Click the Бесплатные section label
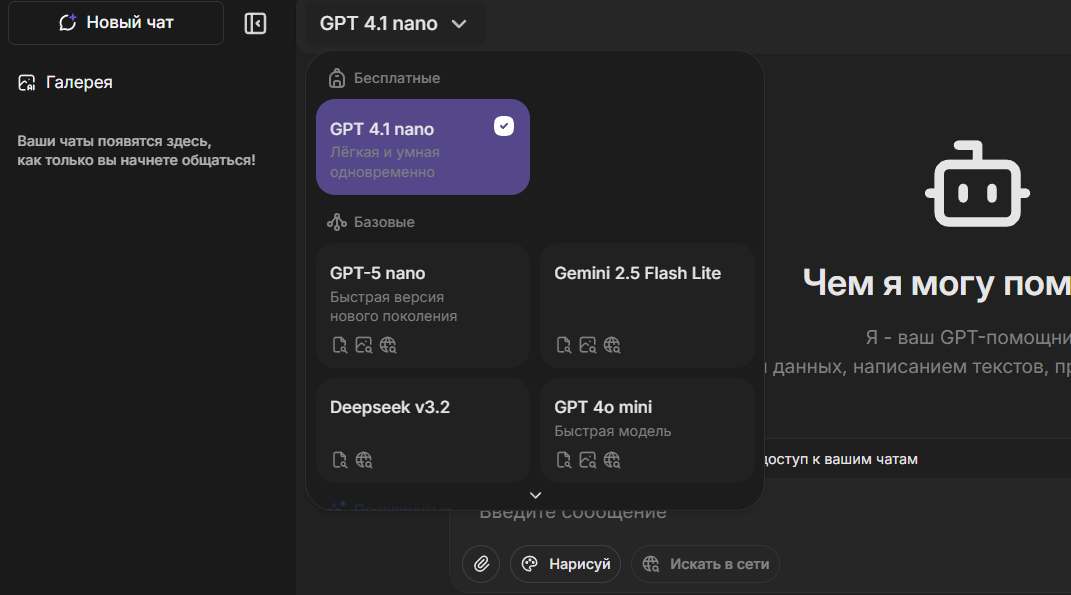The height and width of the screenshot is (595, 1071). (x=397, y=78)
